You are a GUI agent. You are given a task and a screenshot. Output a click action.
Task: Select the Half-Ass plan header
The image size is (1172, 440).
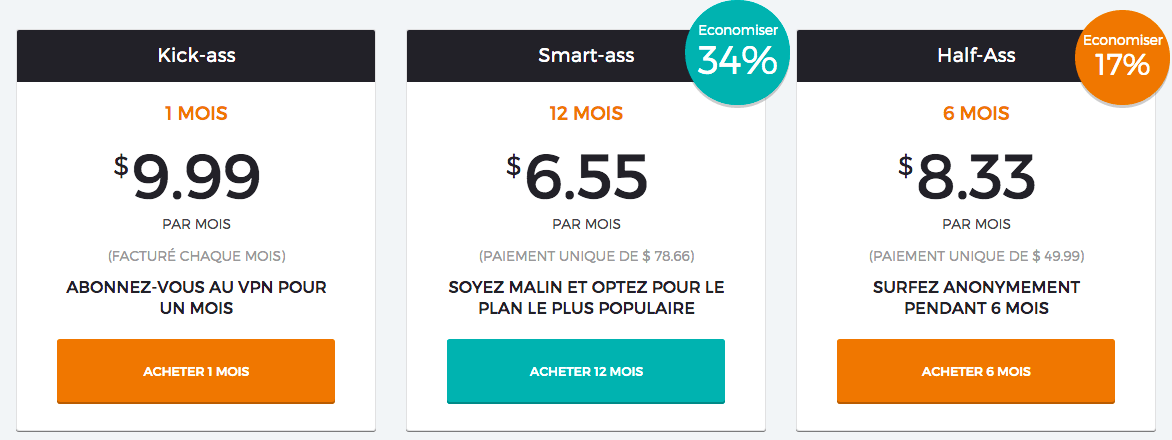(975, 56)
